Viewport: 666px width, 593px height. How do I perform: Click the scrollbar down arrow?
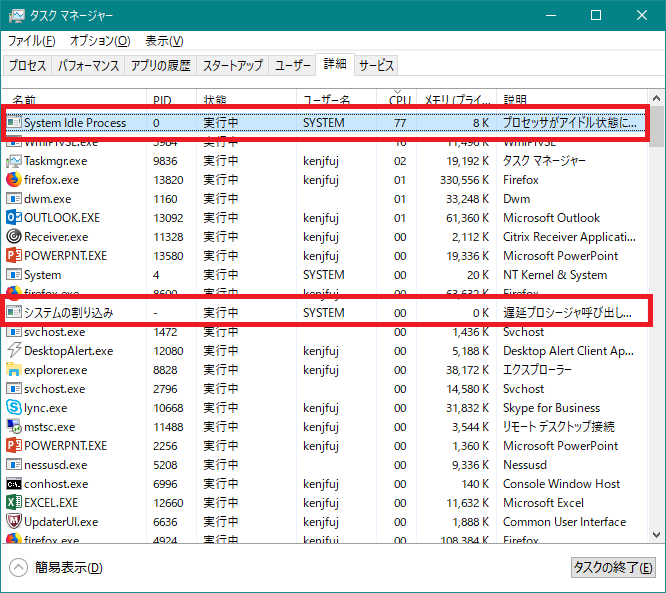pos(656,534)
